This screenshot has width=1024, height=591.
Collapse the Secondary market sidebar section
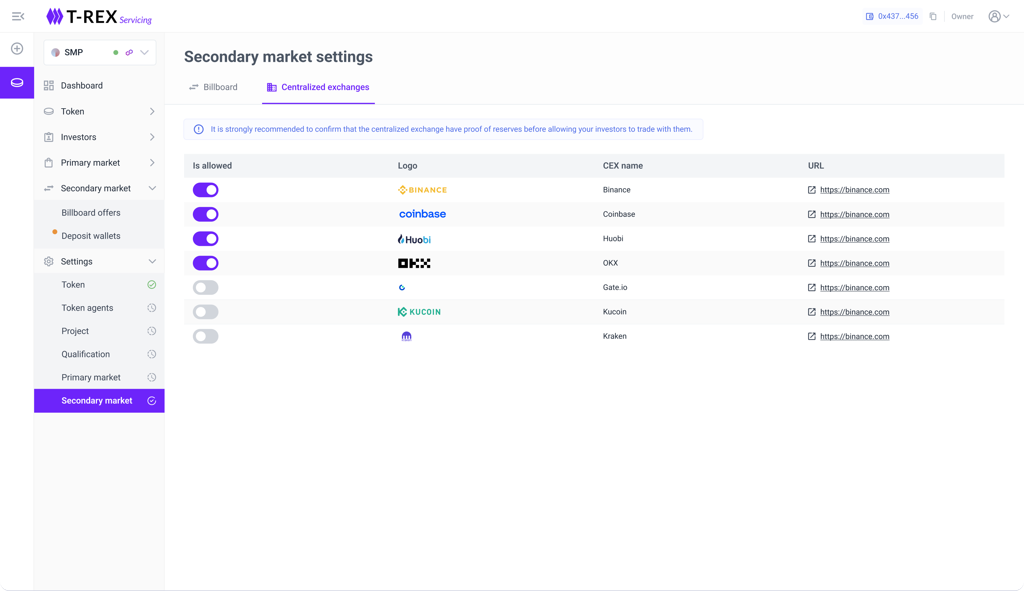point(152,188)
